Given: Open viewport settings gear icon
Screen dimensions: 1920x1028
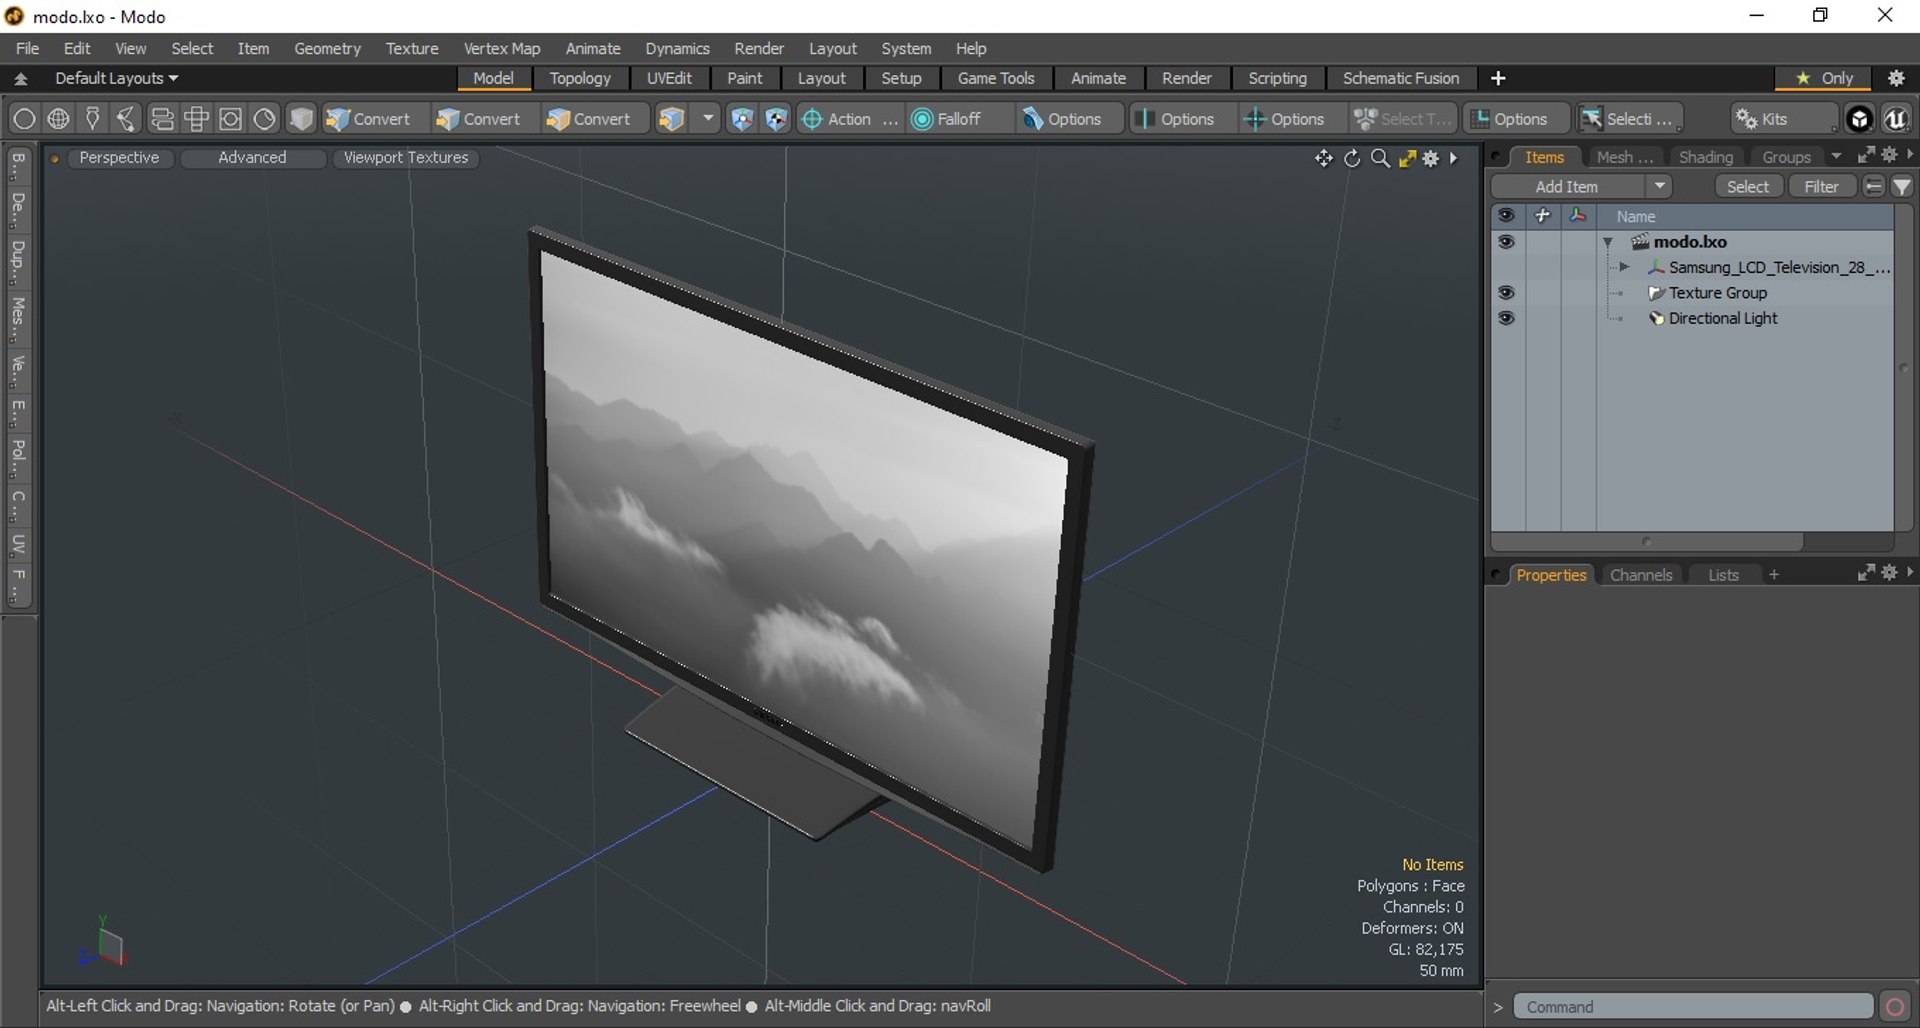Looking at the screenshot, I should [1431, 158].
